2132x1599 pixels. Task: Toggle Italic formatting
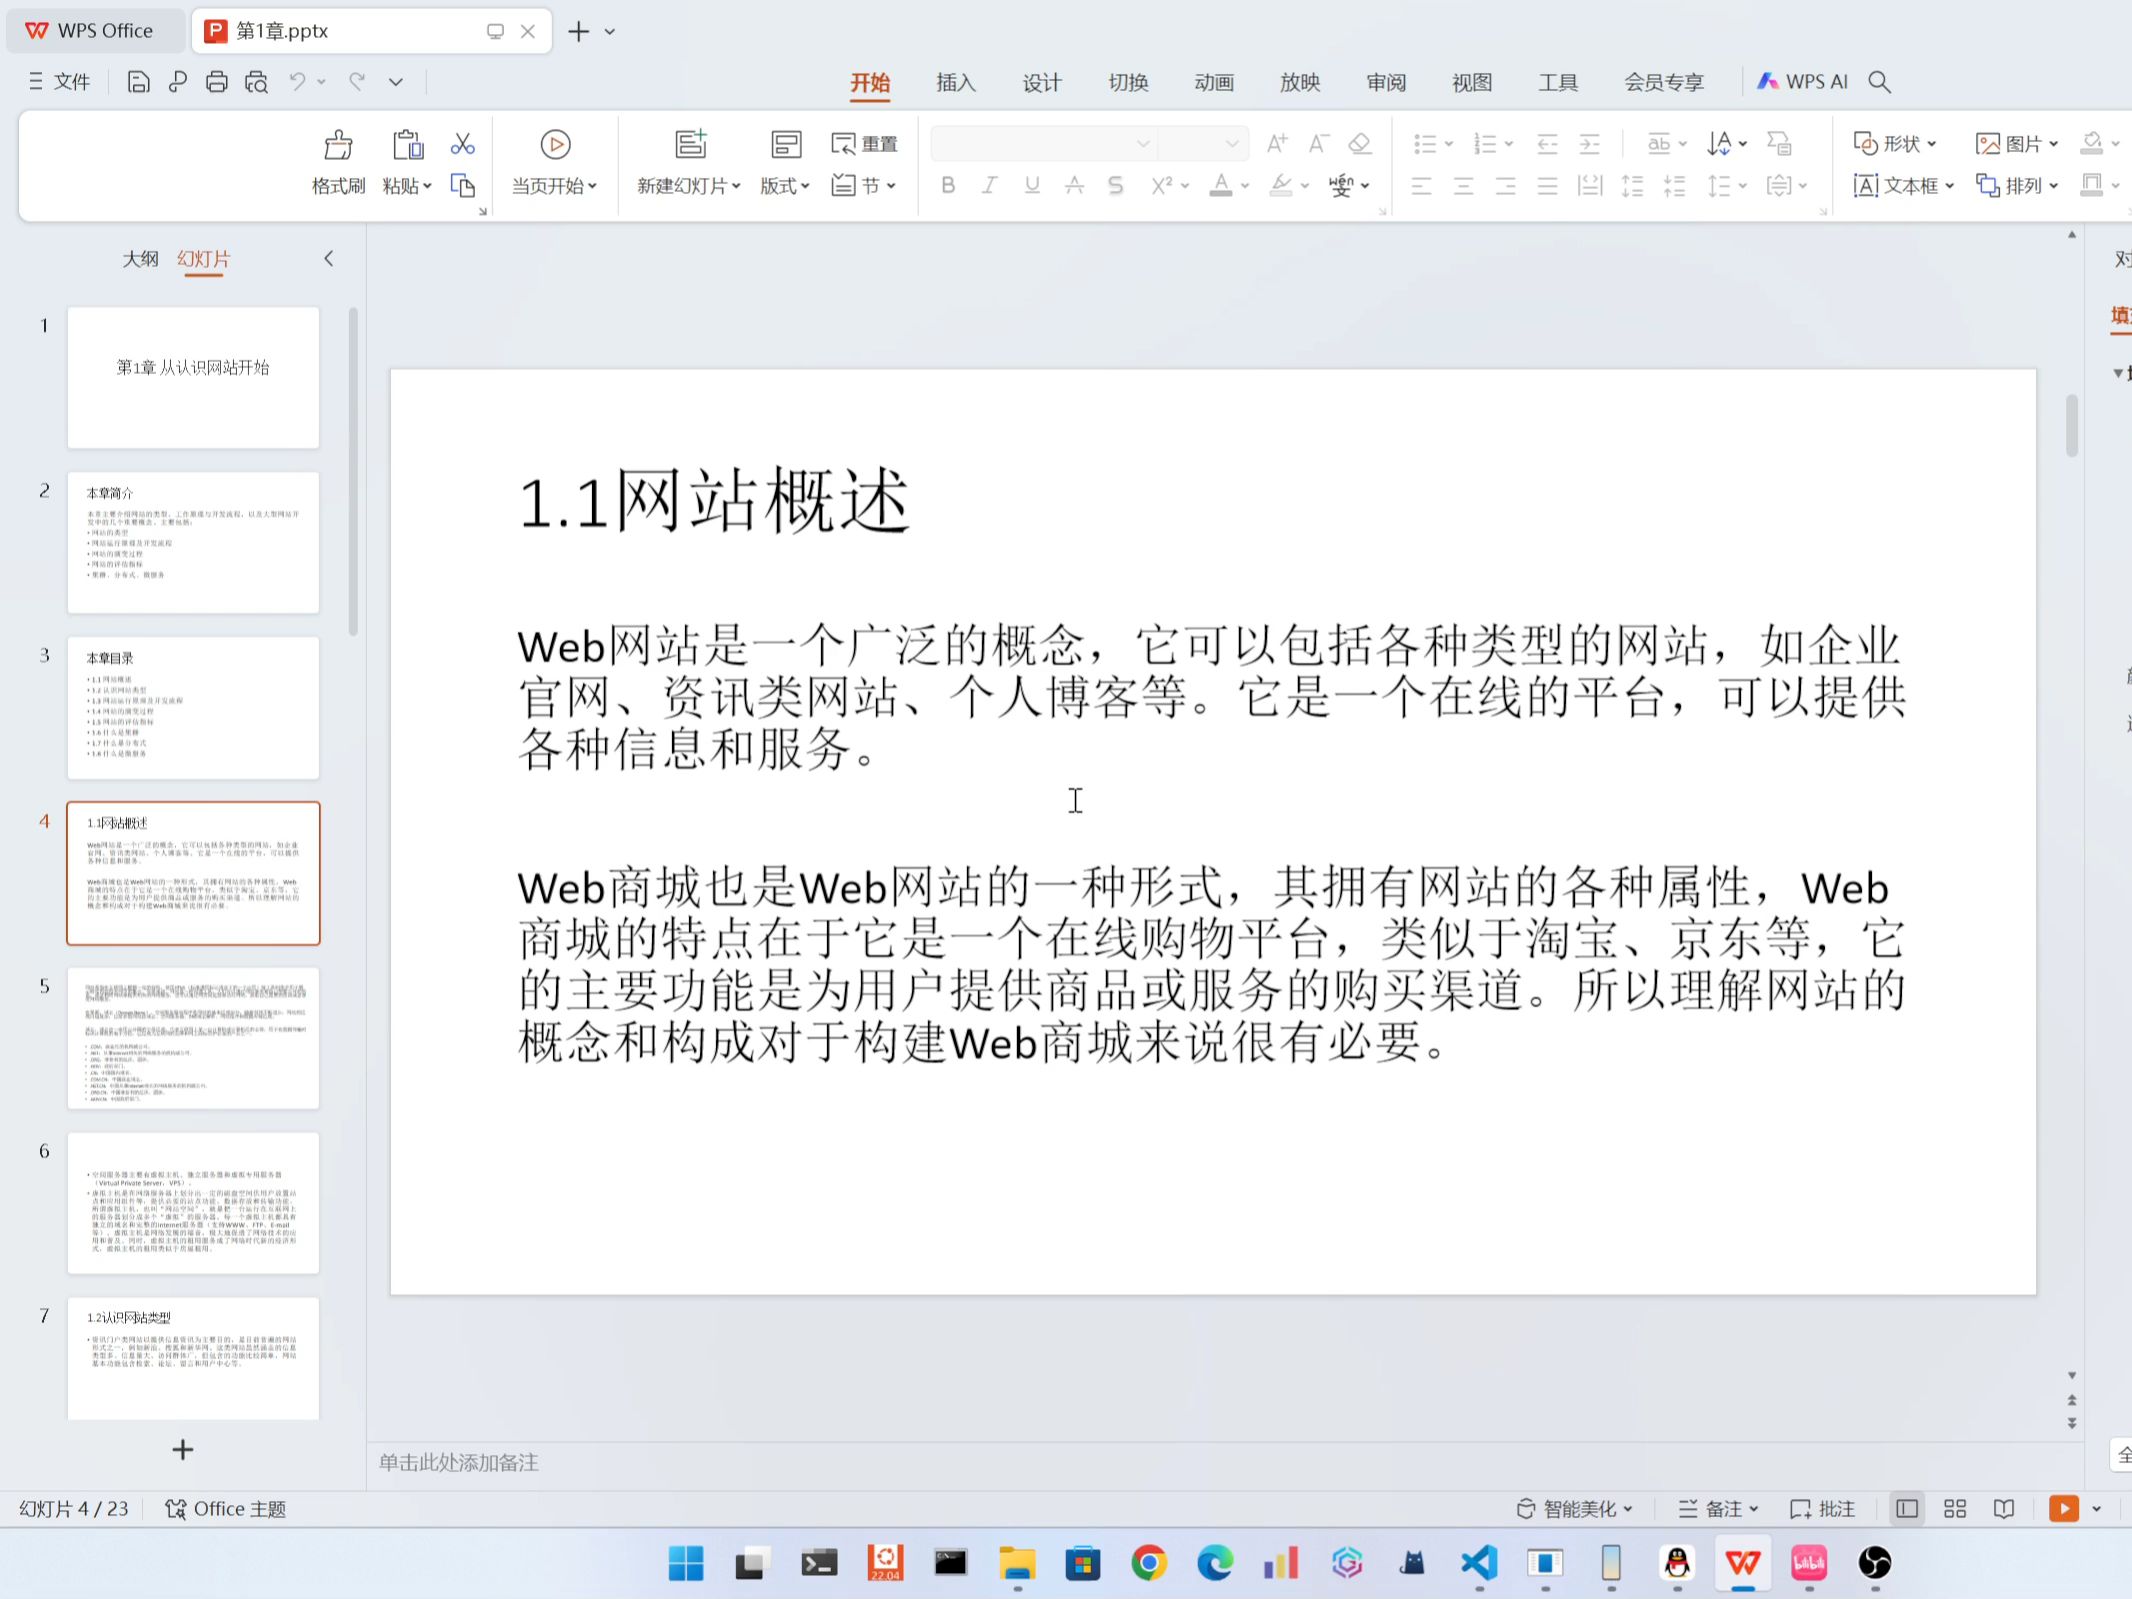[x=990, y=185]
